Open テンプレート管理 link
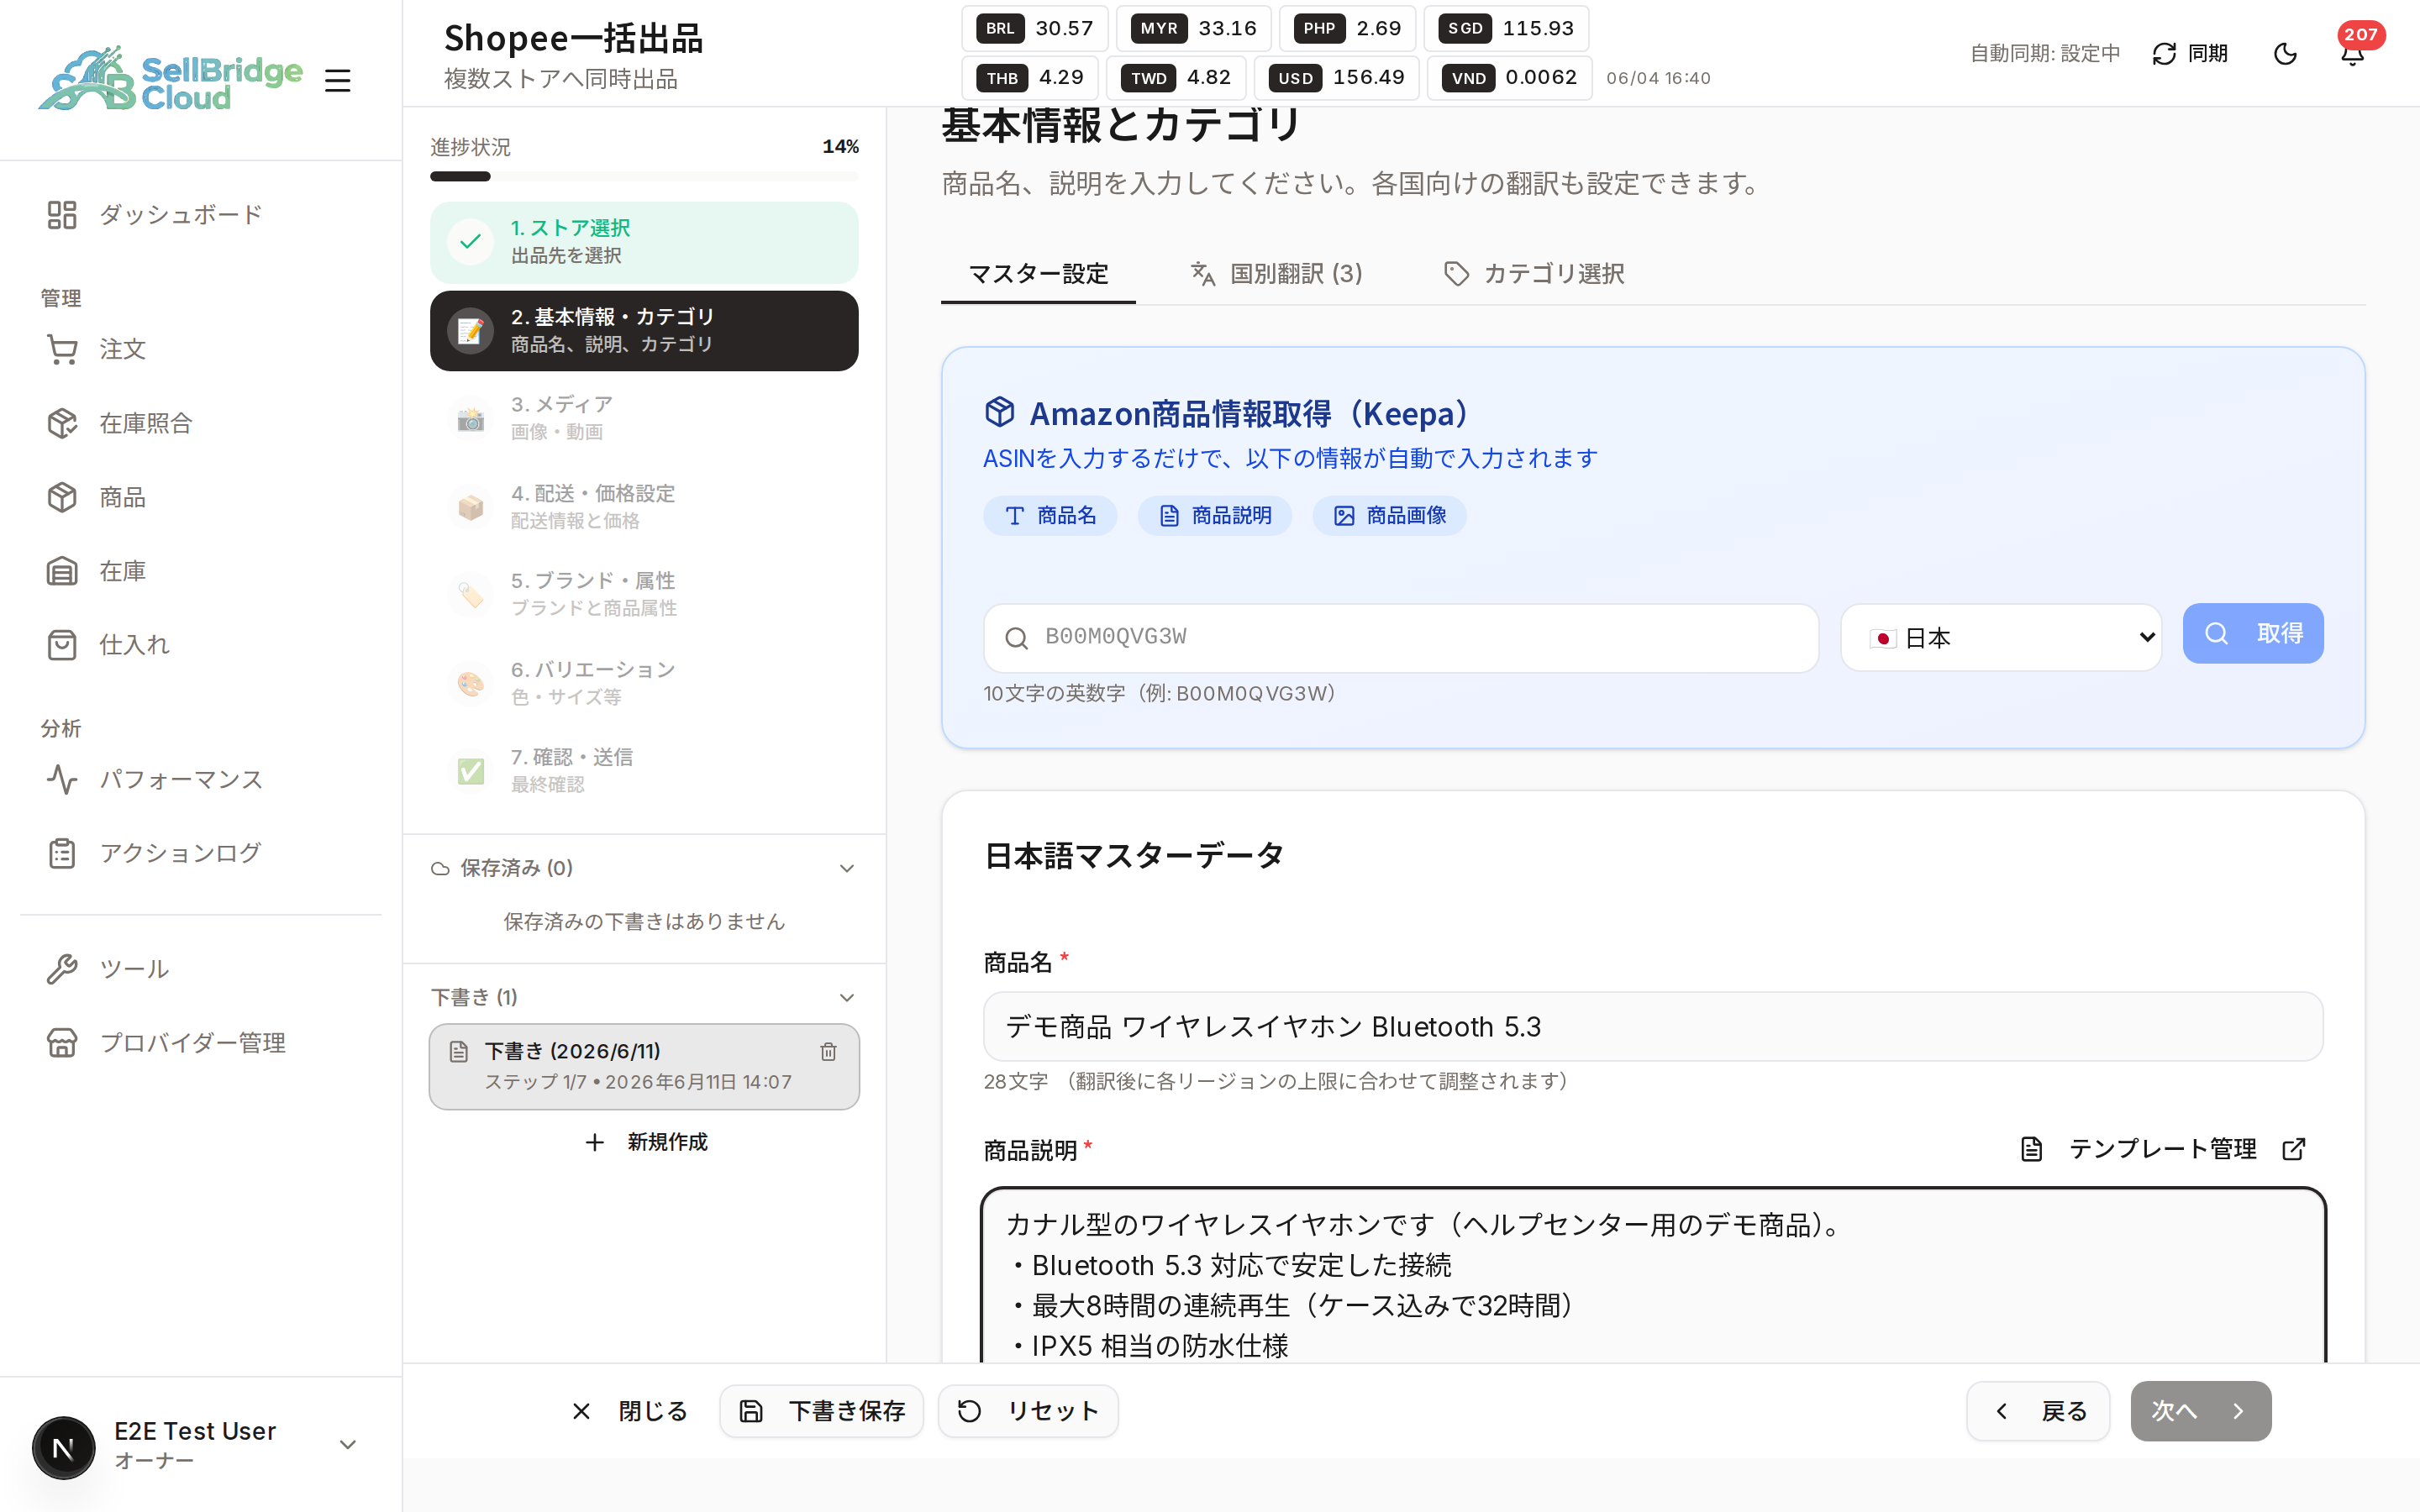 tap(2162, 1149)
